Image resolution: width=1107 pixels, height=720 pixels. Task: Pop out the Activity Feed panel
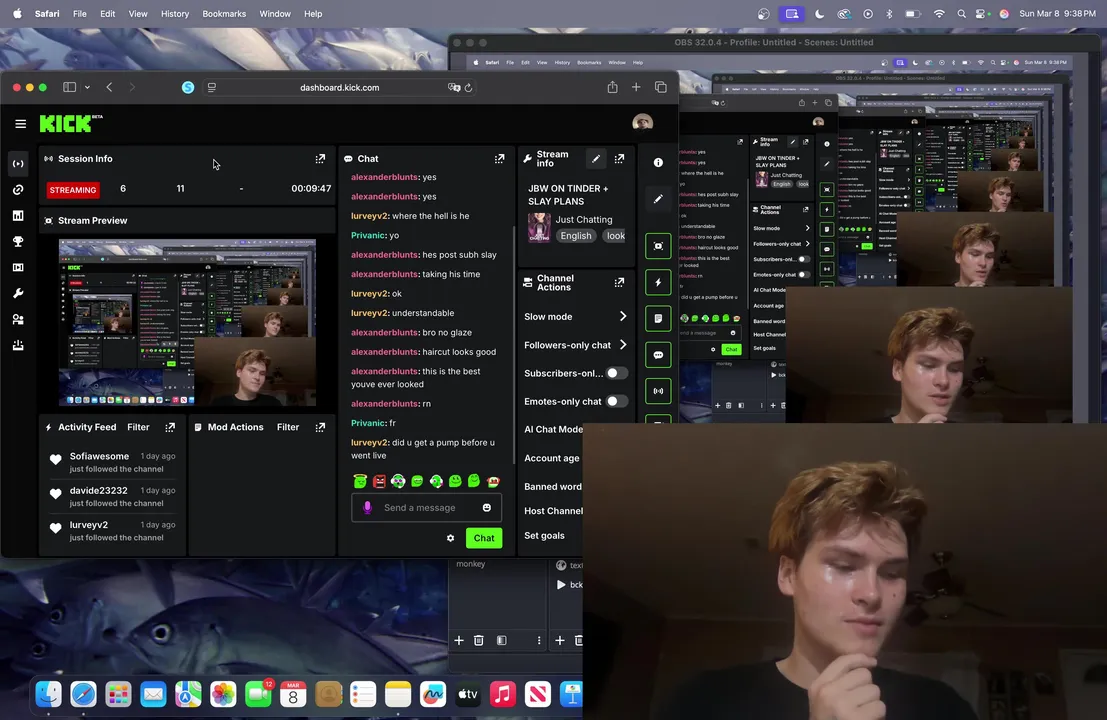[170, 427]
